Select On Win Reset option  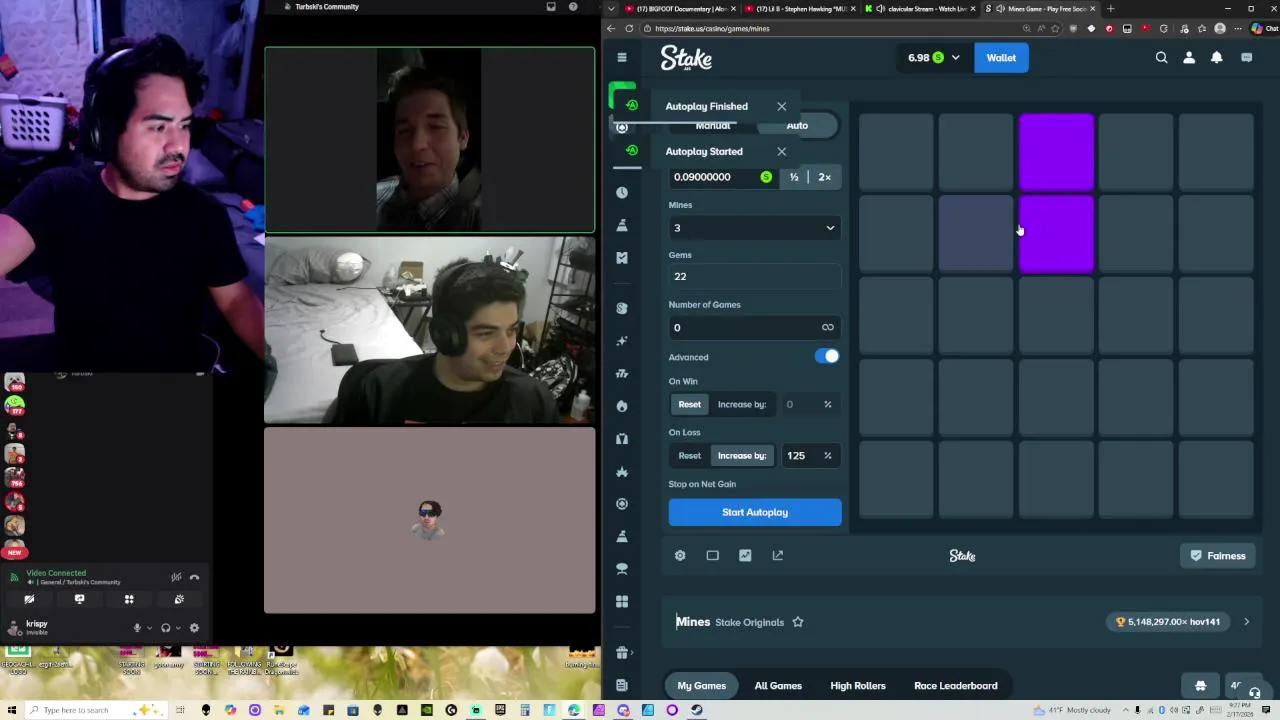pos(690,404)
